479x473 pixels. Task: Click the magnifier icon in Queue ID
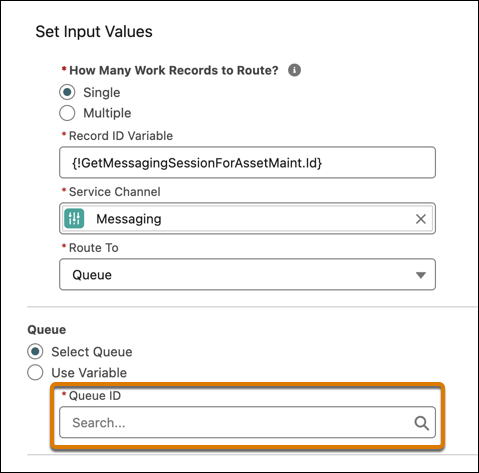coord(422,423)
